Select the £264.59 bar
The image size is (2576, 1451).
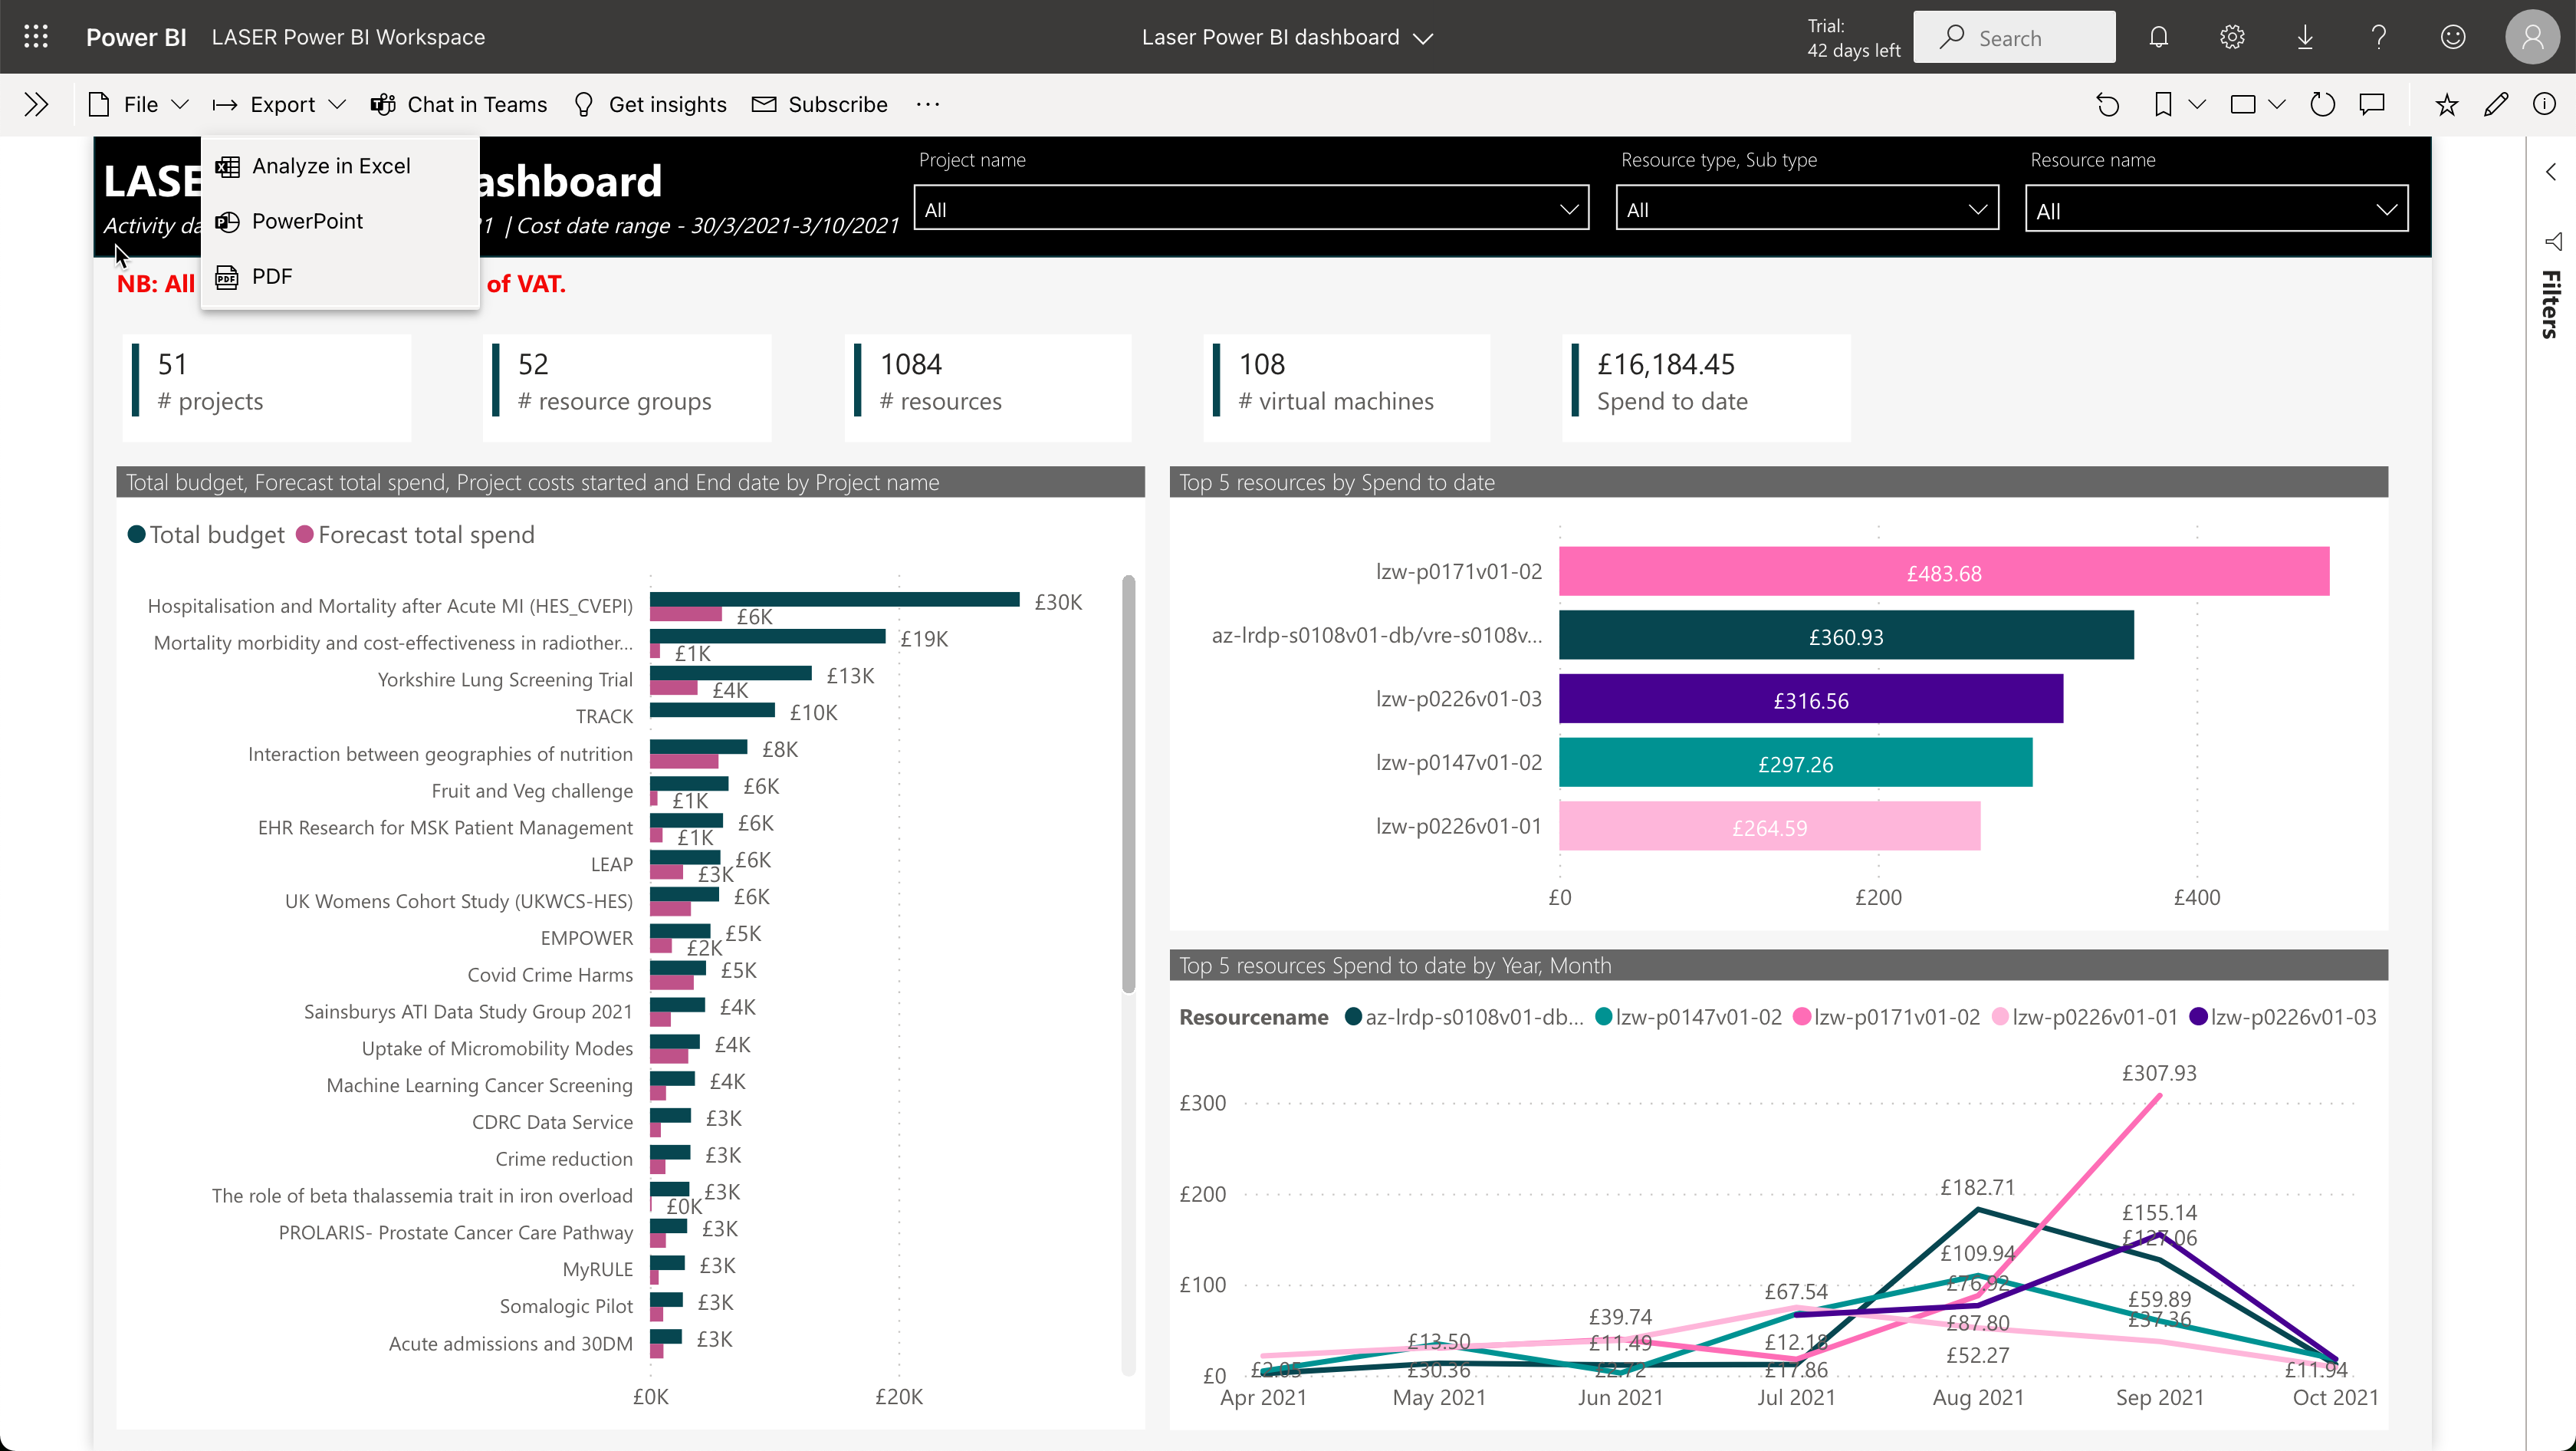[1769, 826]
